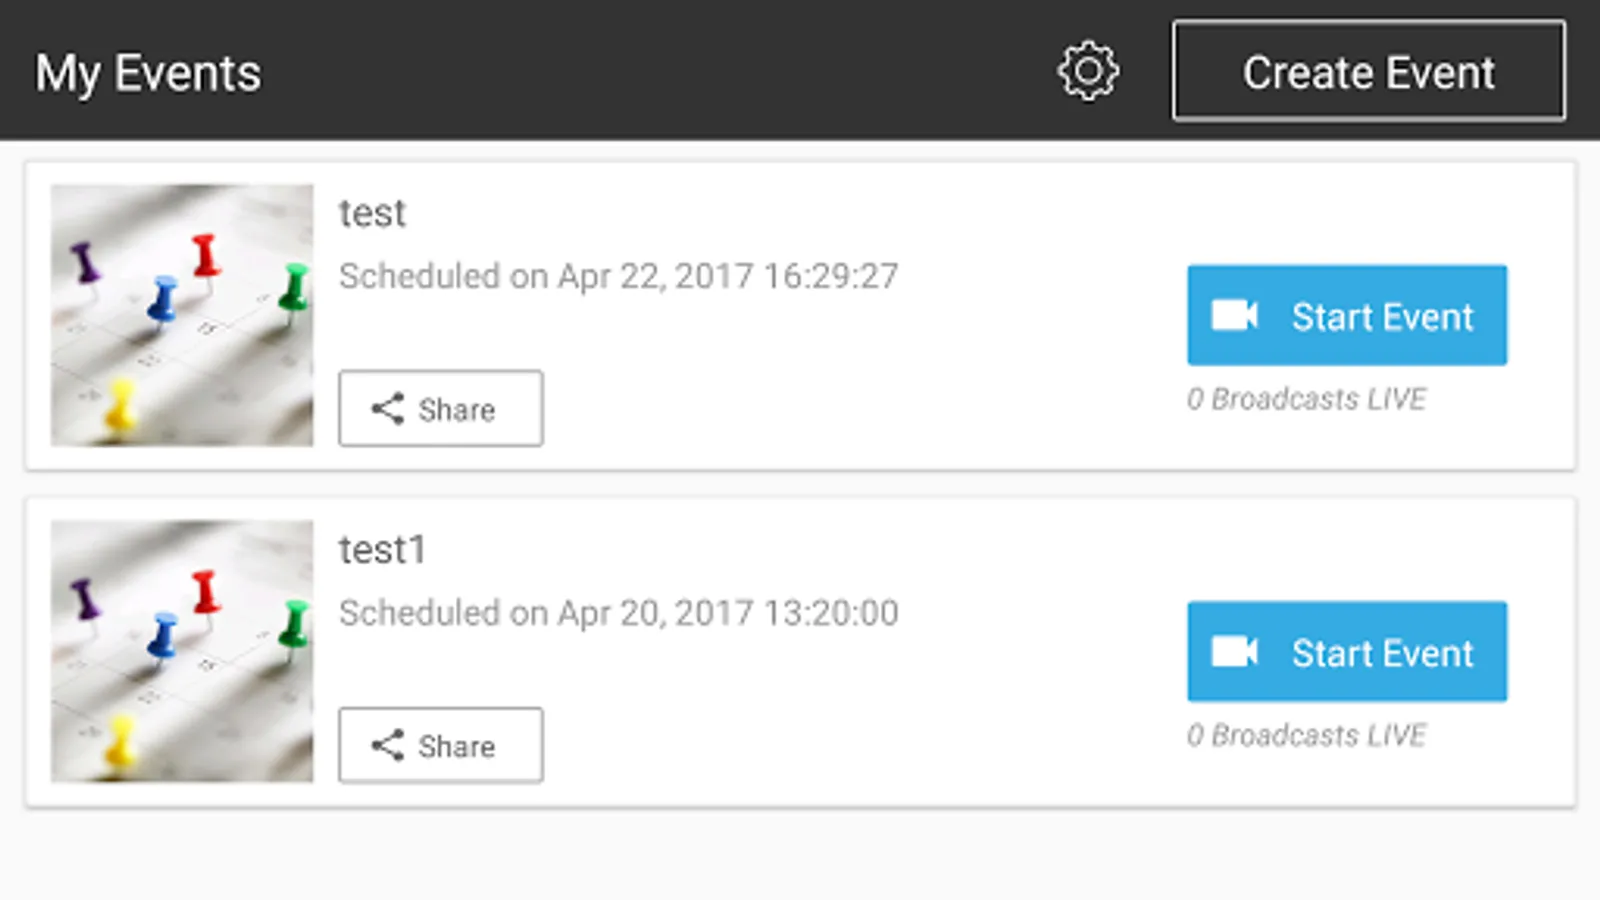Click share icon for the test1 event

(387, 745)
